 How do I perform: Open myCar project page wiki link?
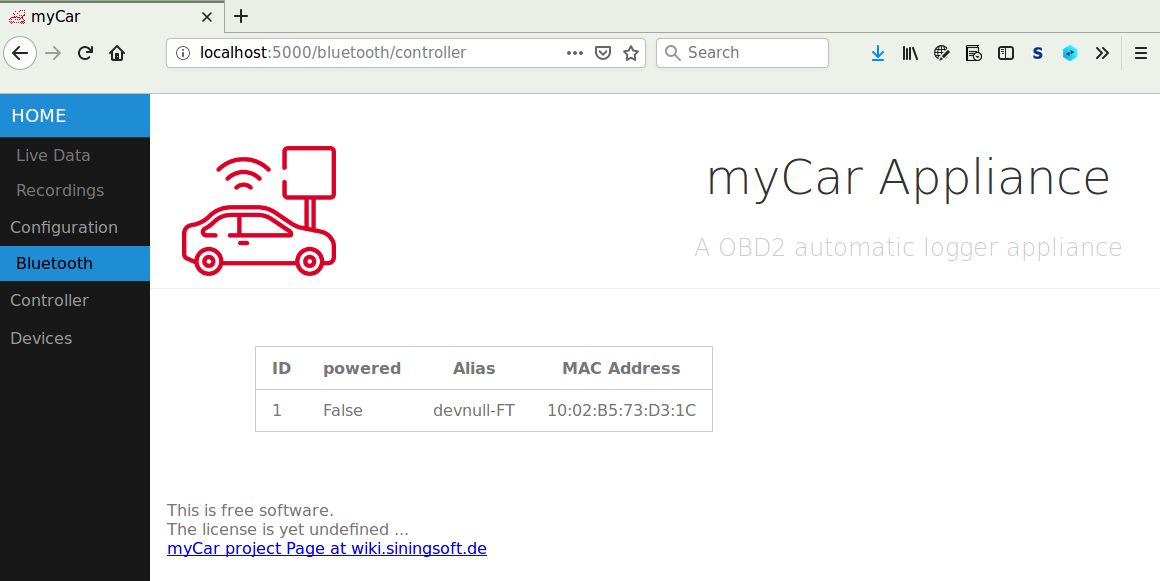327,548
